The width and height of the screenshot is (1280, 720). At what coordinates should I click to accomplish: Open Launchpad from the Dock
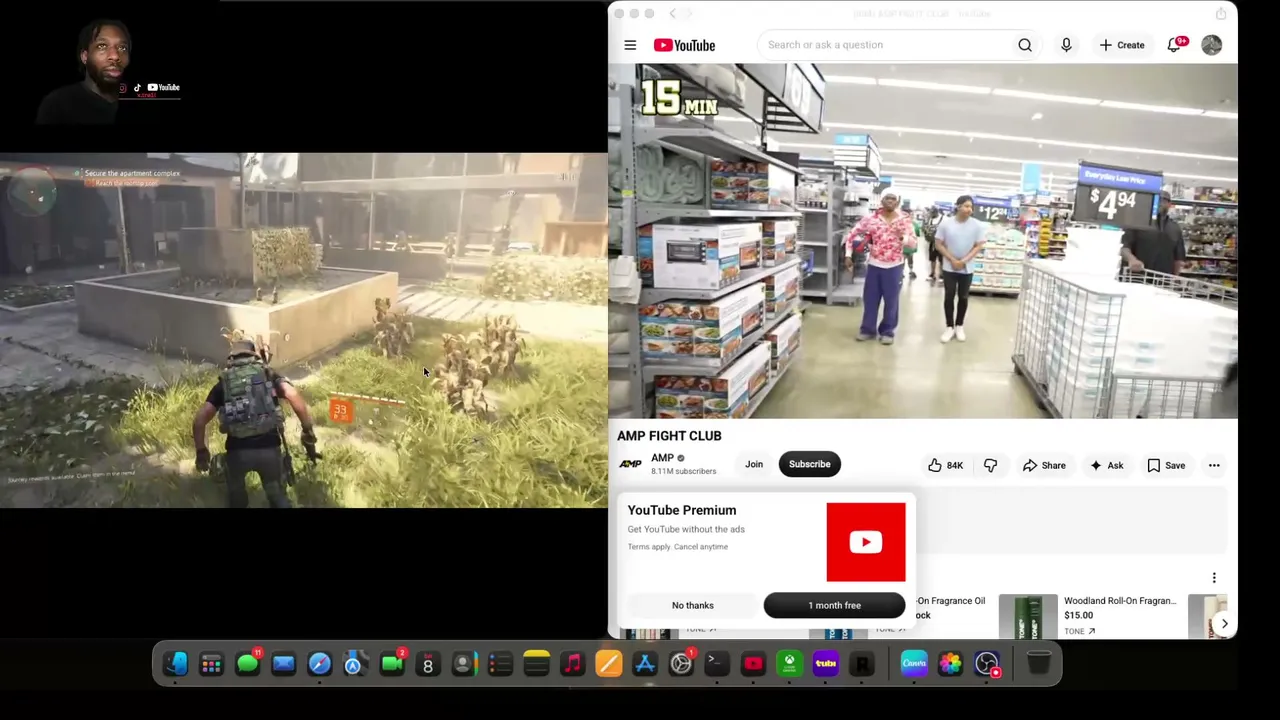pos(211,663)
